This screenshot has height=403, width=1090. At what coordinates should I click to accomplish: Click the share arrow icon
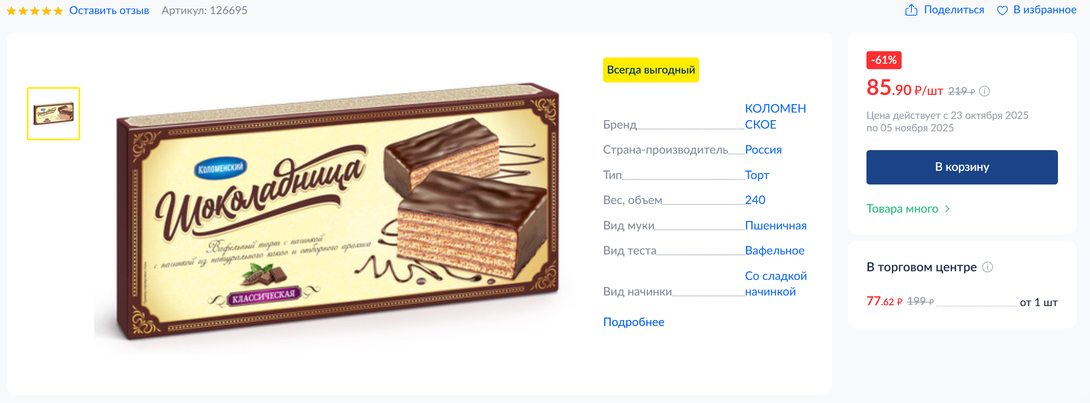point(911,10)
